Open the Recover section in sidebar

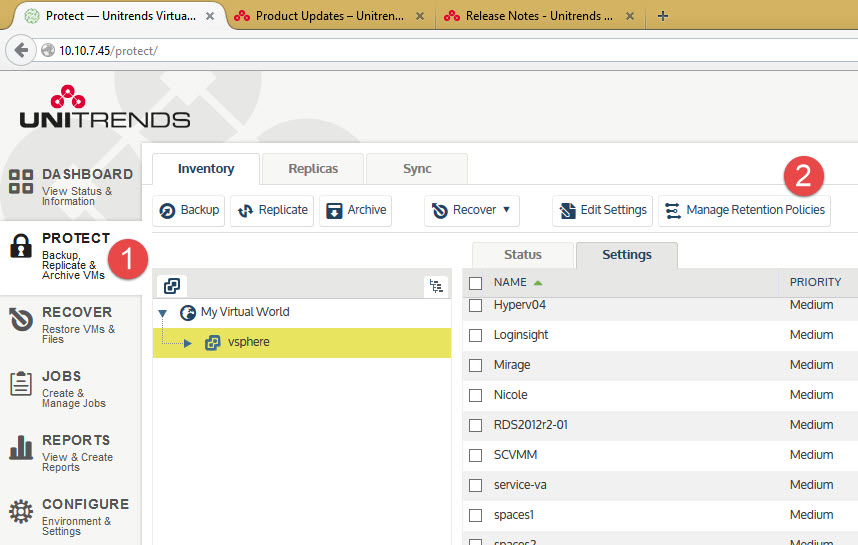tap(71, 324)
